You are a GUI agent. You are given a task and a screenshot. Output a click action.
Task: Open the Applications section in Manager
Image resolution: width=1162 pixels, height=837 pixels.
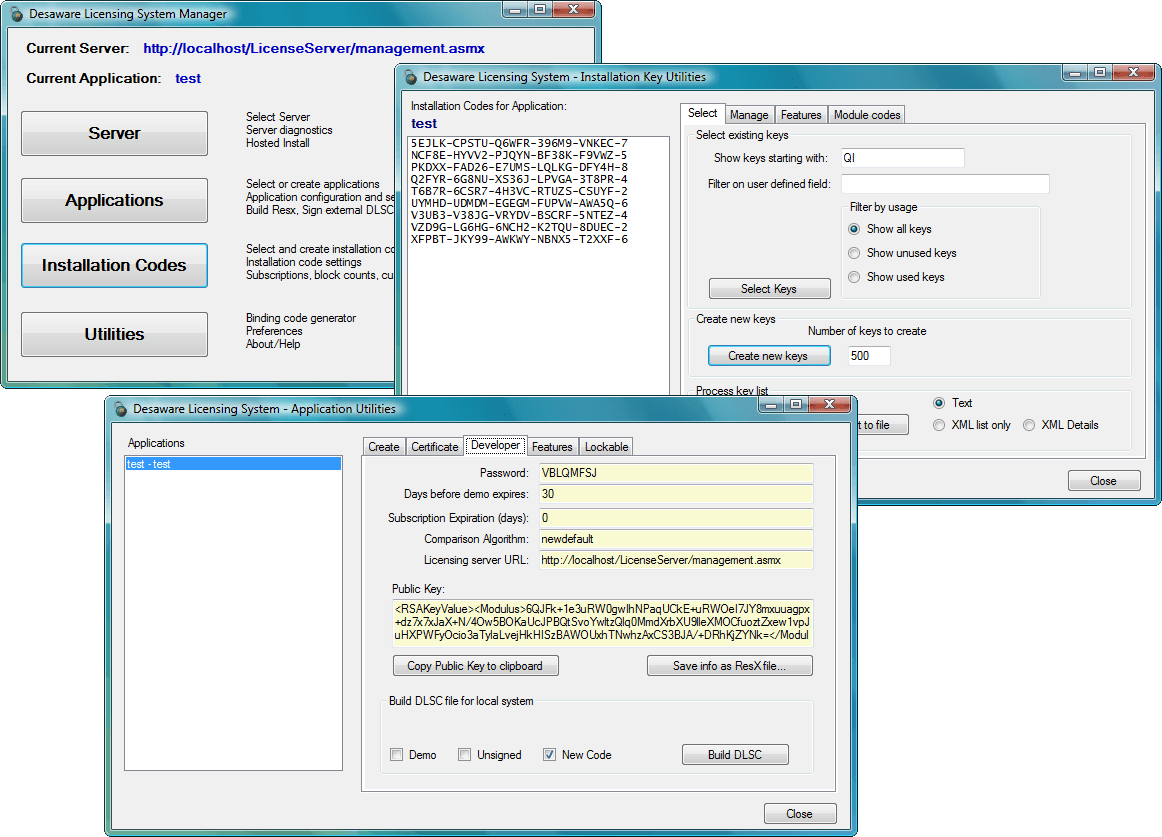pos(114,200)
